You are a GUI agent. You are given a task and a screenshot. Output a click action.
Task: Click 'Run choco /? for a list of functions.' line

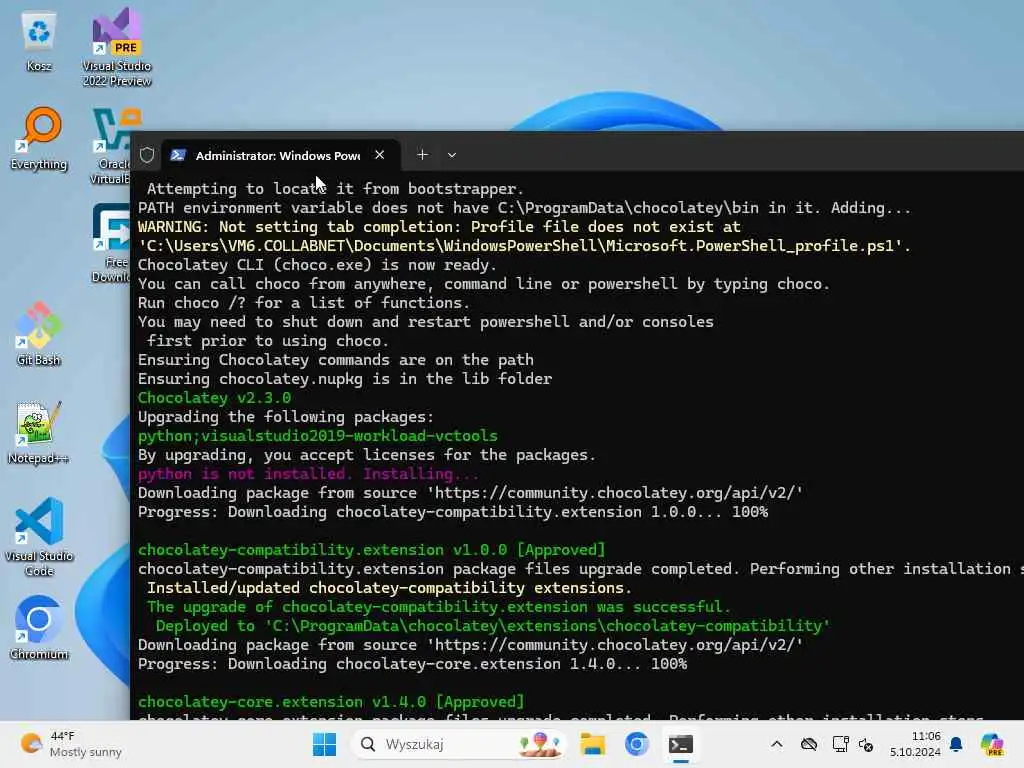(304, 302)
